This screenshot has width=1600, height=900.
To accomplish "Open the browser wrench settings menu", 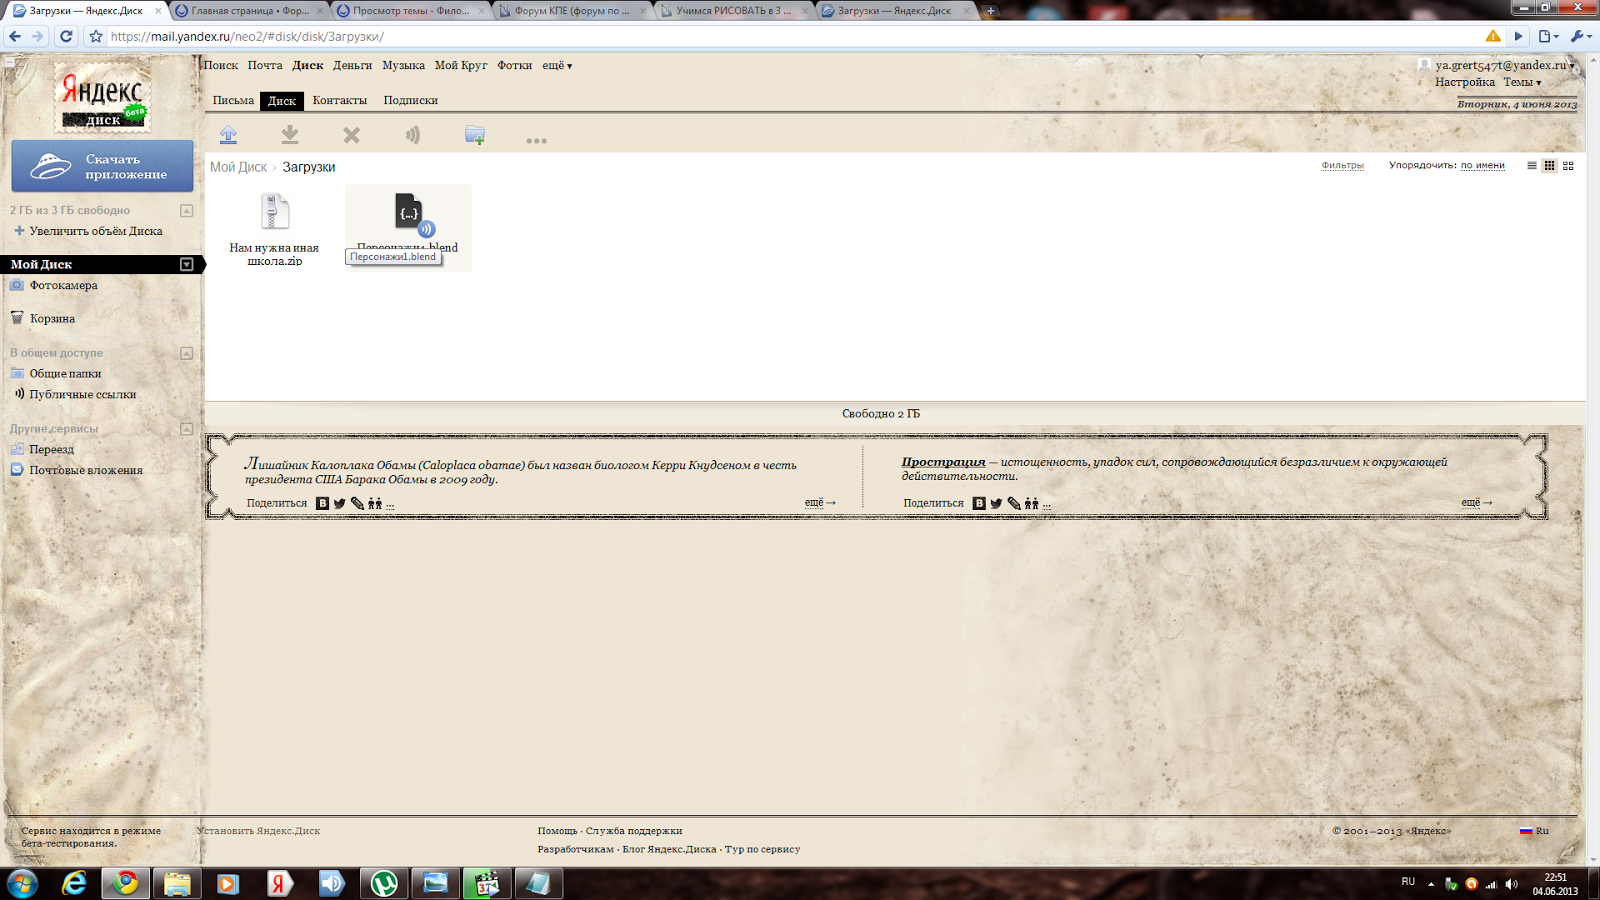I will (1580, 36).
